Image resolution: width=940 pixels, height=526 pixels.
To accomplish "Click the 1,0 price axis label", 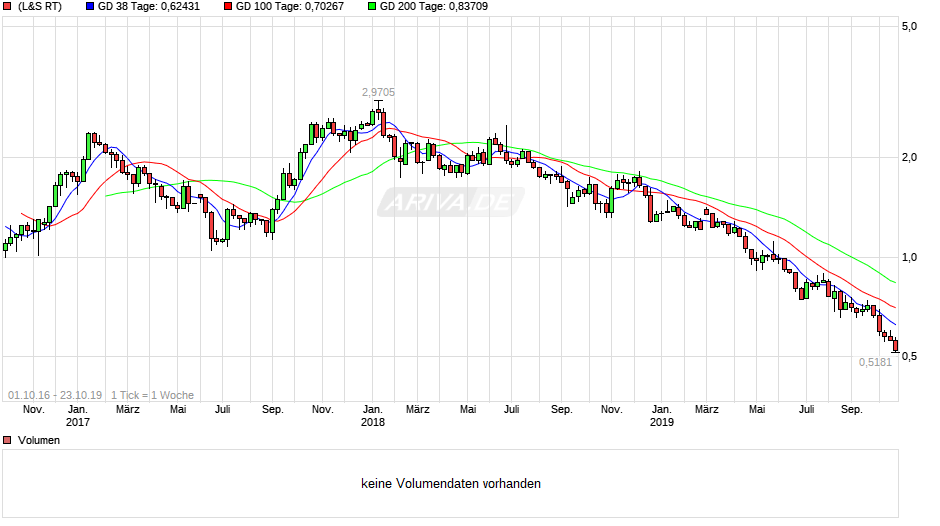I will click(x=909, y=257).
